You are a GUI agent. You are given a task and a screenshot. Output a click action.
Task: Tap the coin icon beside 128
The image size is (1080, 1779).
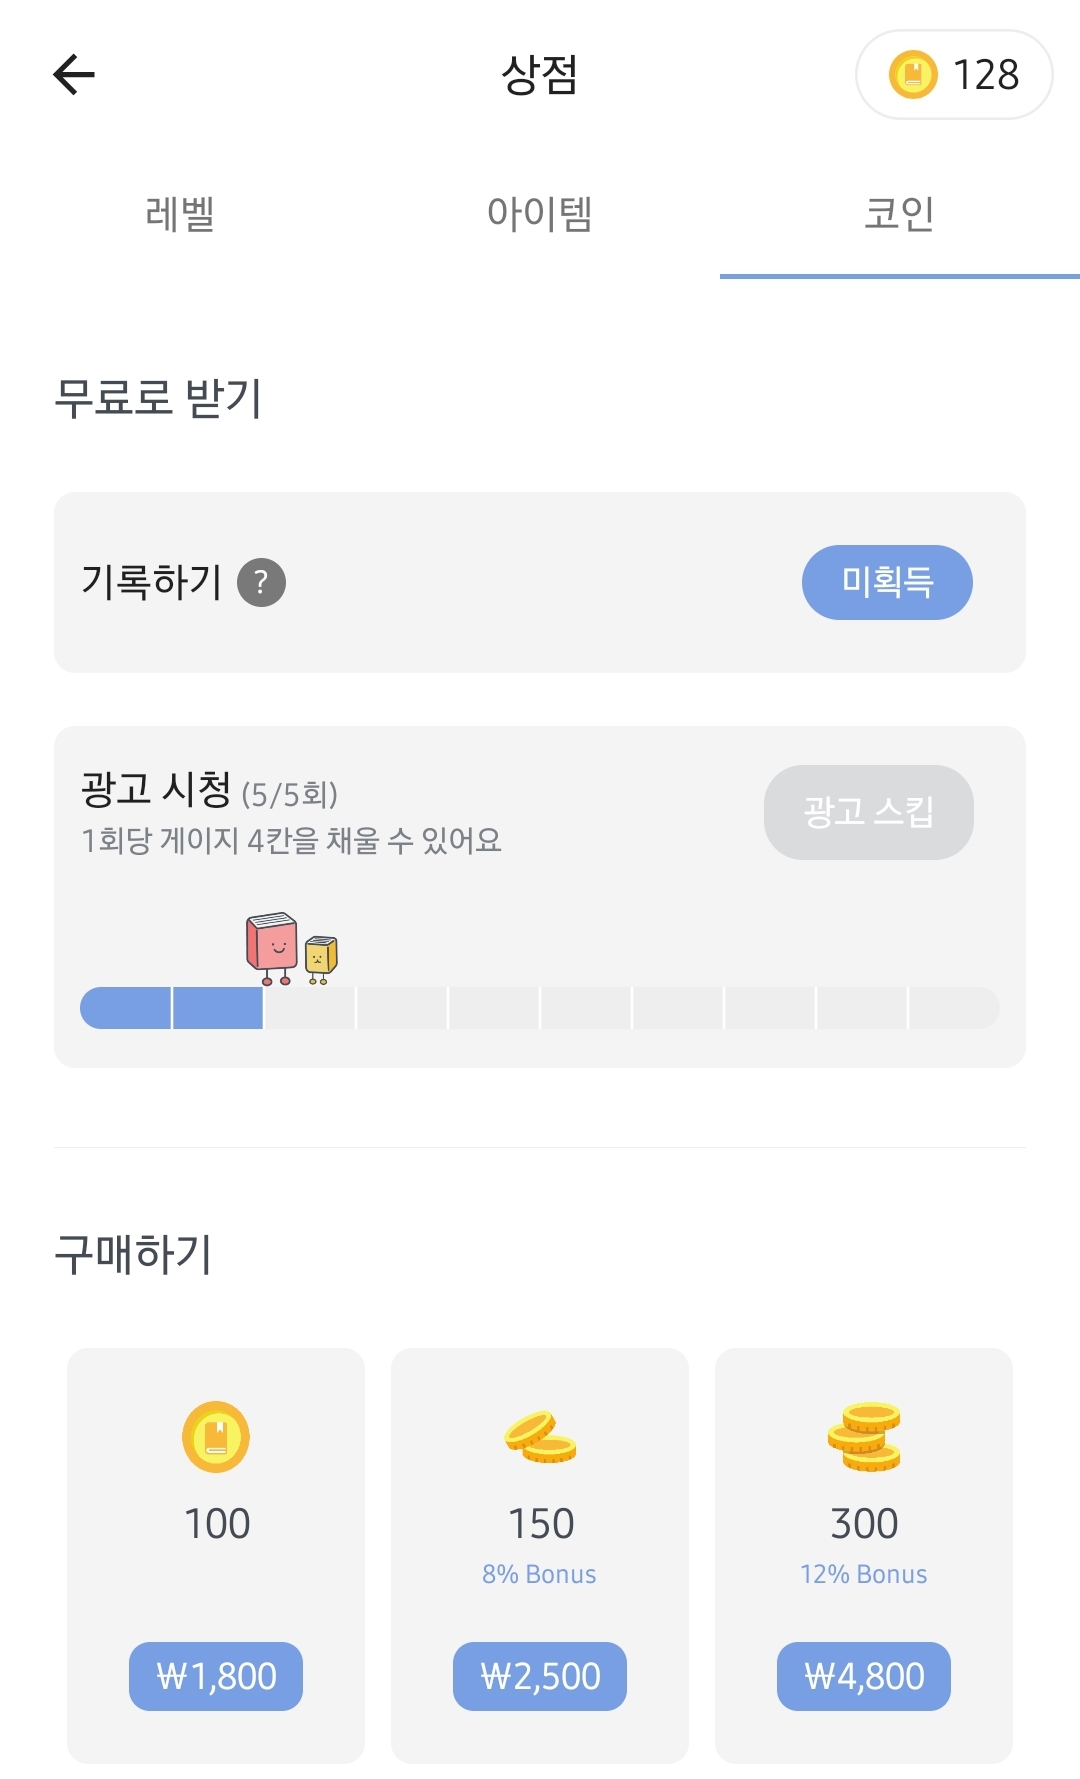pos(912,75)
